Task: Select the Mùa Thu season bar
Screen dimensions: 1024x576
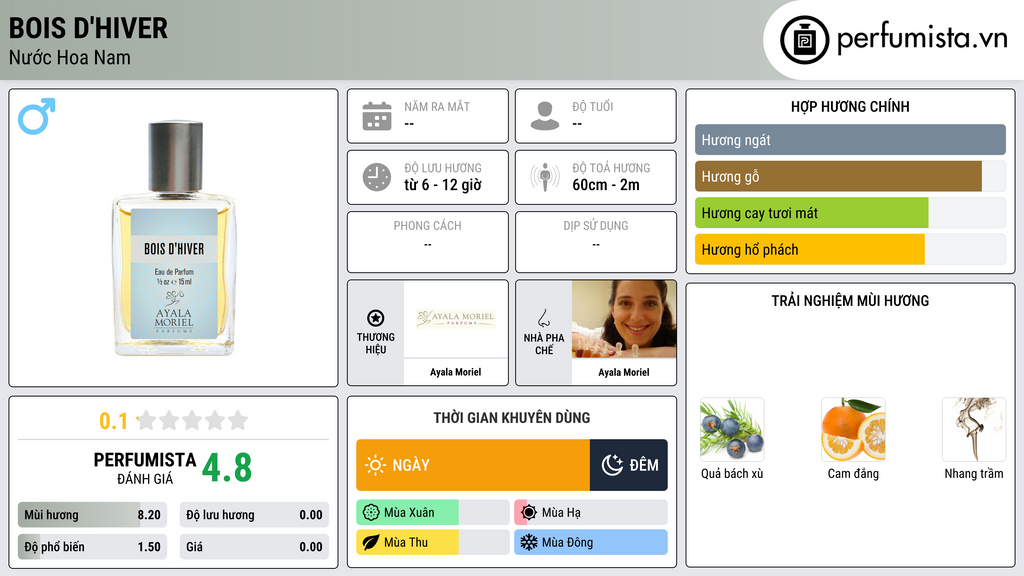Action: [x=433, y=542]
